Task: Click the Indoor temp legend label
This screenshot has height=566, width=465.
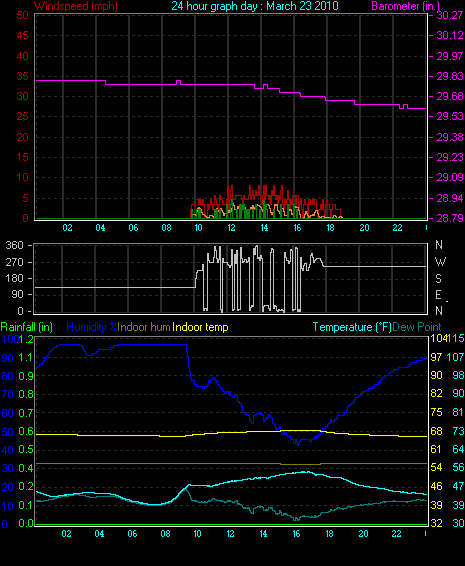Action: click(x=200, y=327)
